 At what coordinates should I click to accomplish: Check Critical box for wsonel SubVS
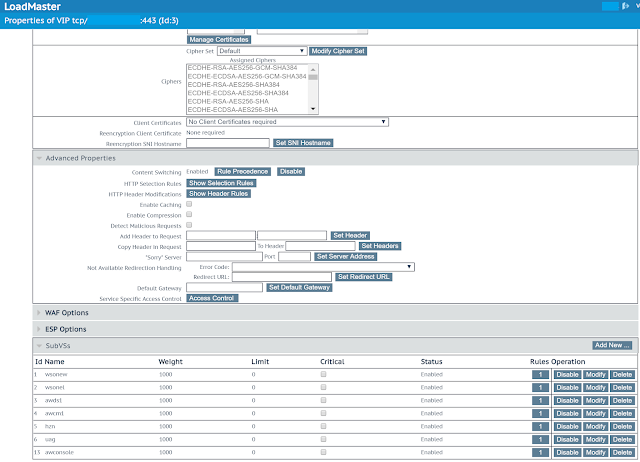(x=323, y=387)
